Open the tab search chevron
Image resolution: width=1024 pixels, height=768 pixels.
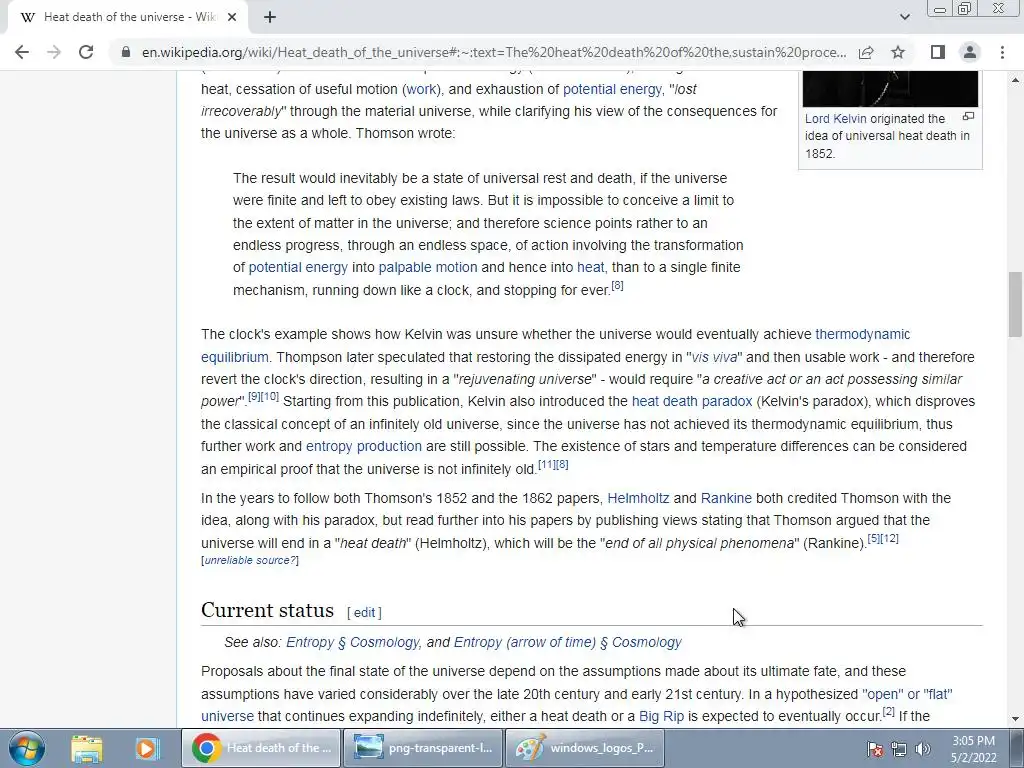pos(904,18)
